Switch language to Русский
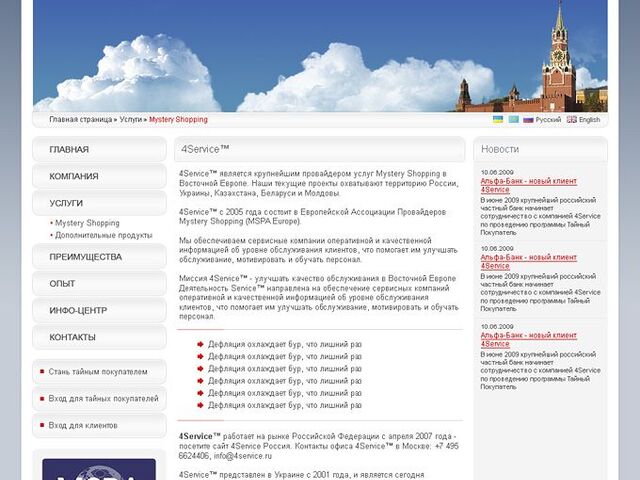This screenshot has height=480, width=640. coord(548,120)
